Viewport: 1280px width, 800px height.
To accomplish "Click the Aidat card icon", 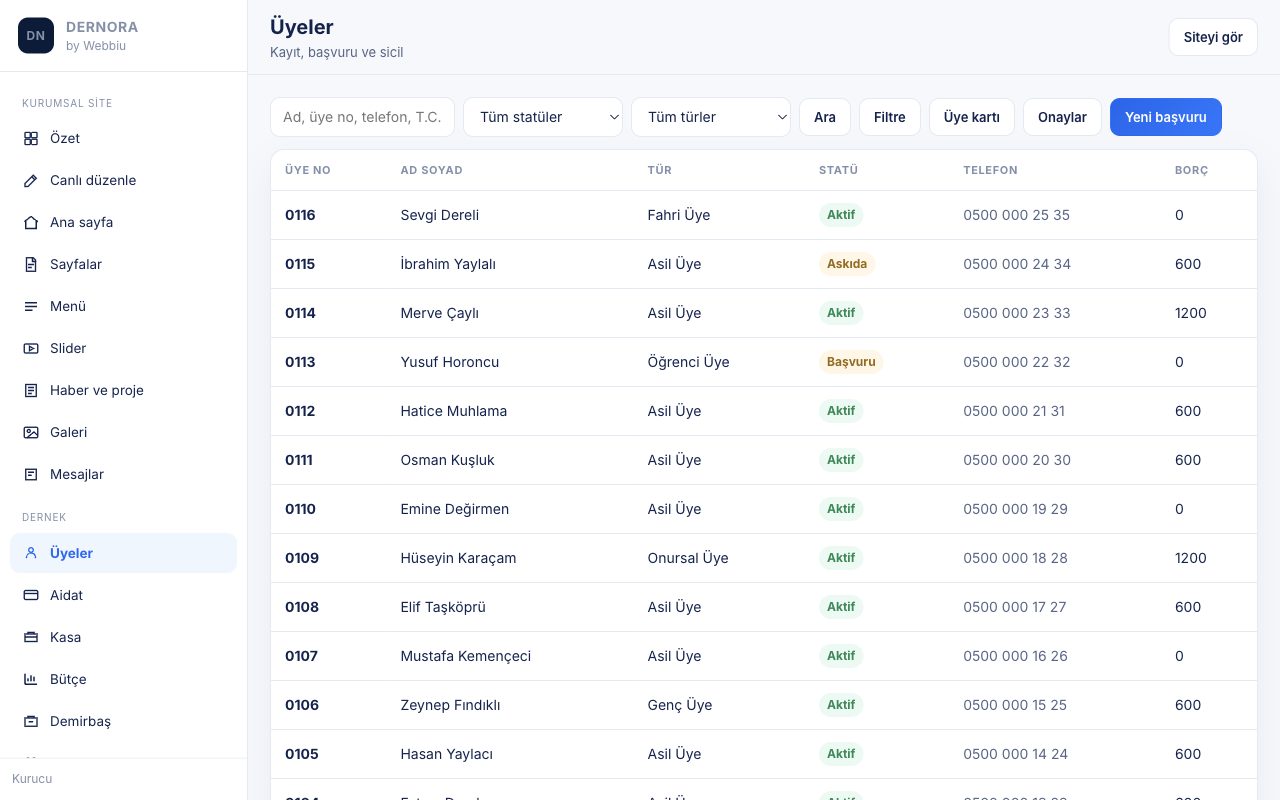I will 31,595.
